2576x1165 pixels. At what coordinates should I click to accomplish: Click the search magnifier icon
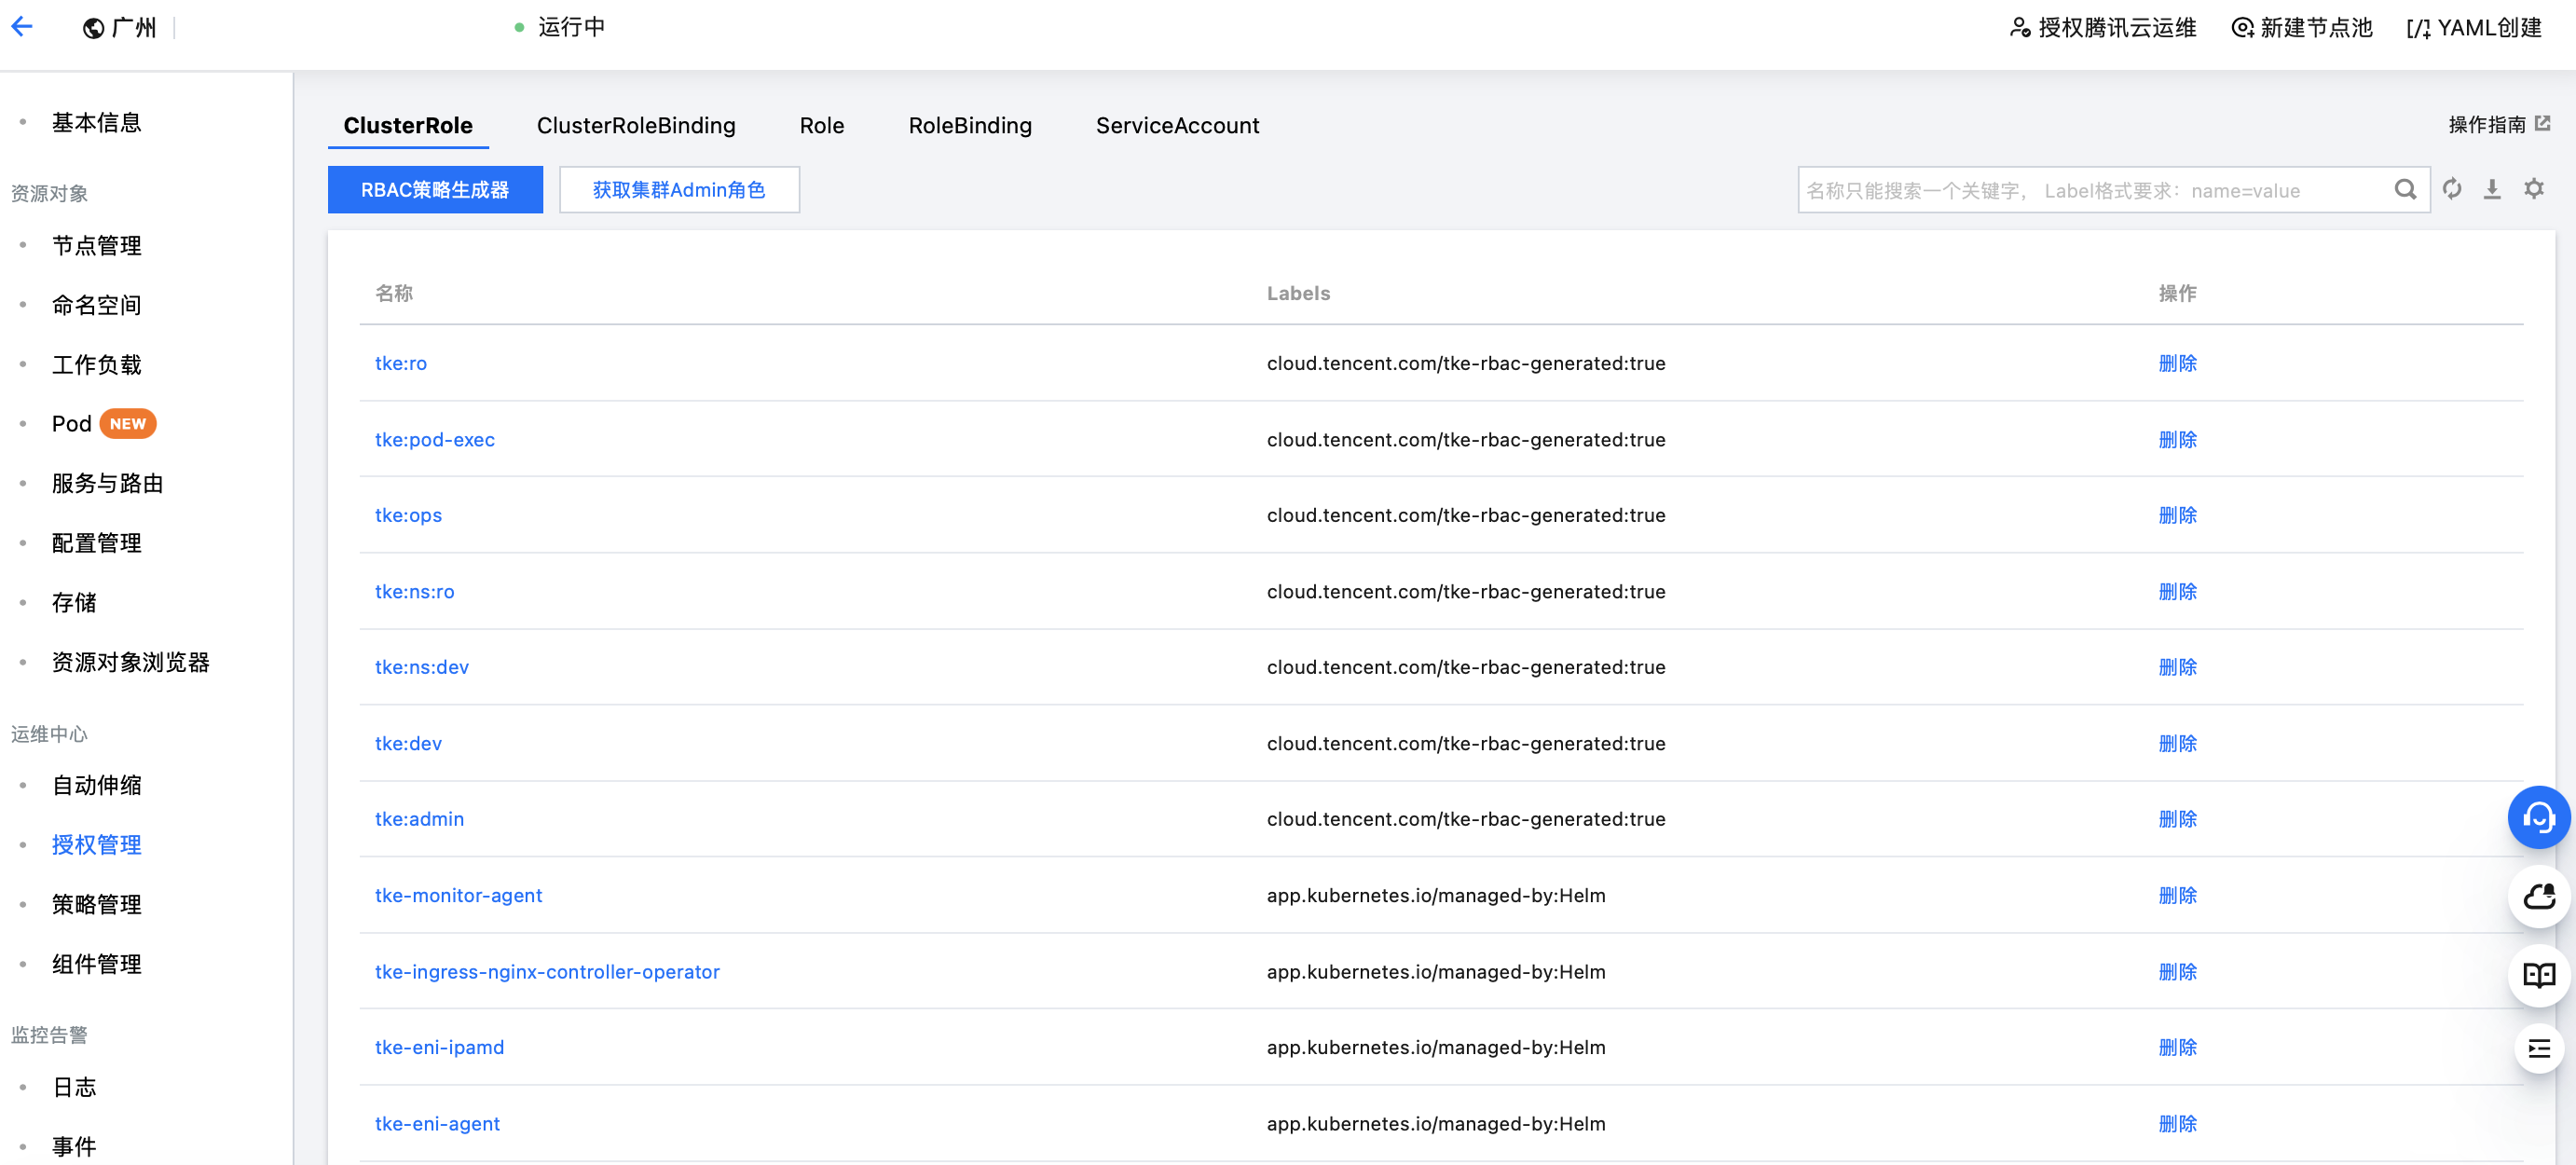(x=2405, y=189)
